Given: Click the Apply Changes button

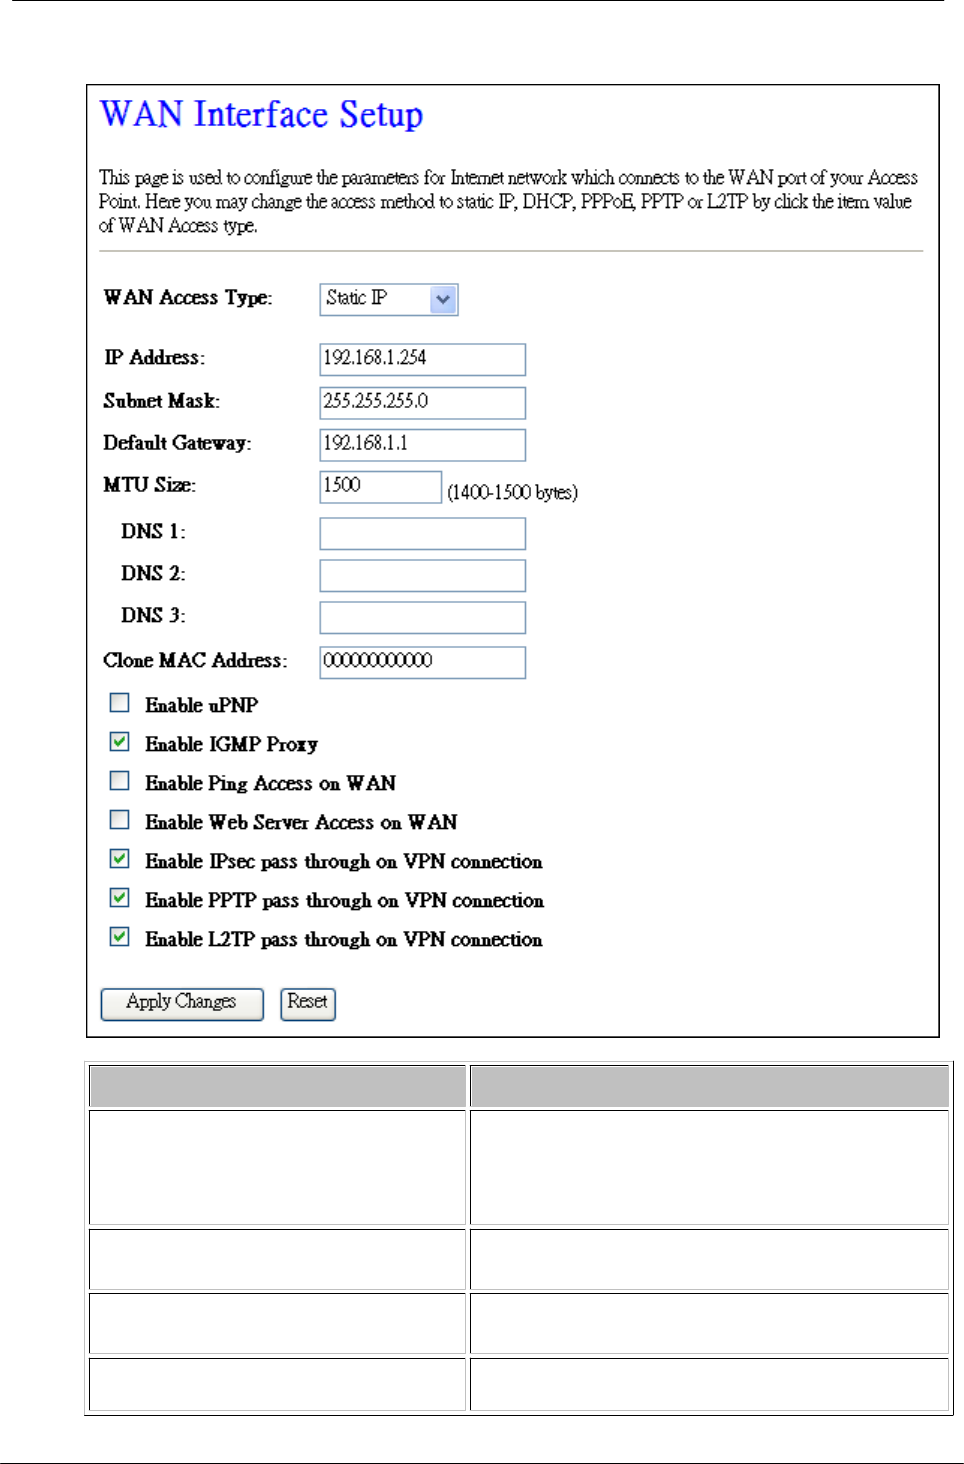Looking at the screenshot, I should [x=182, y=1003].
